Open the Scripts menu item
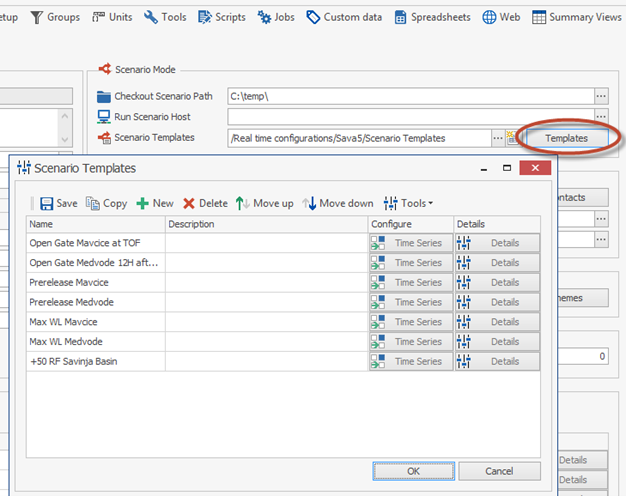This screenshot has width=626, height=496. 222,17
